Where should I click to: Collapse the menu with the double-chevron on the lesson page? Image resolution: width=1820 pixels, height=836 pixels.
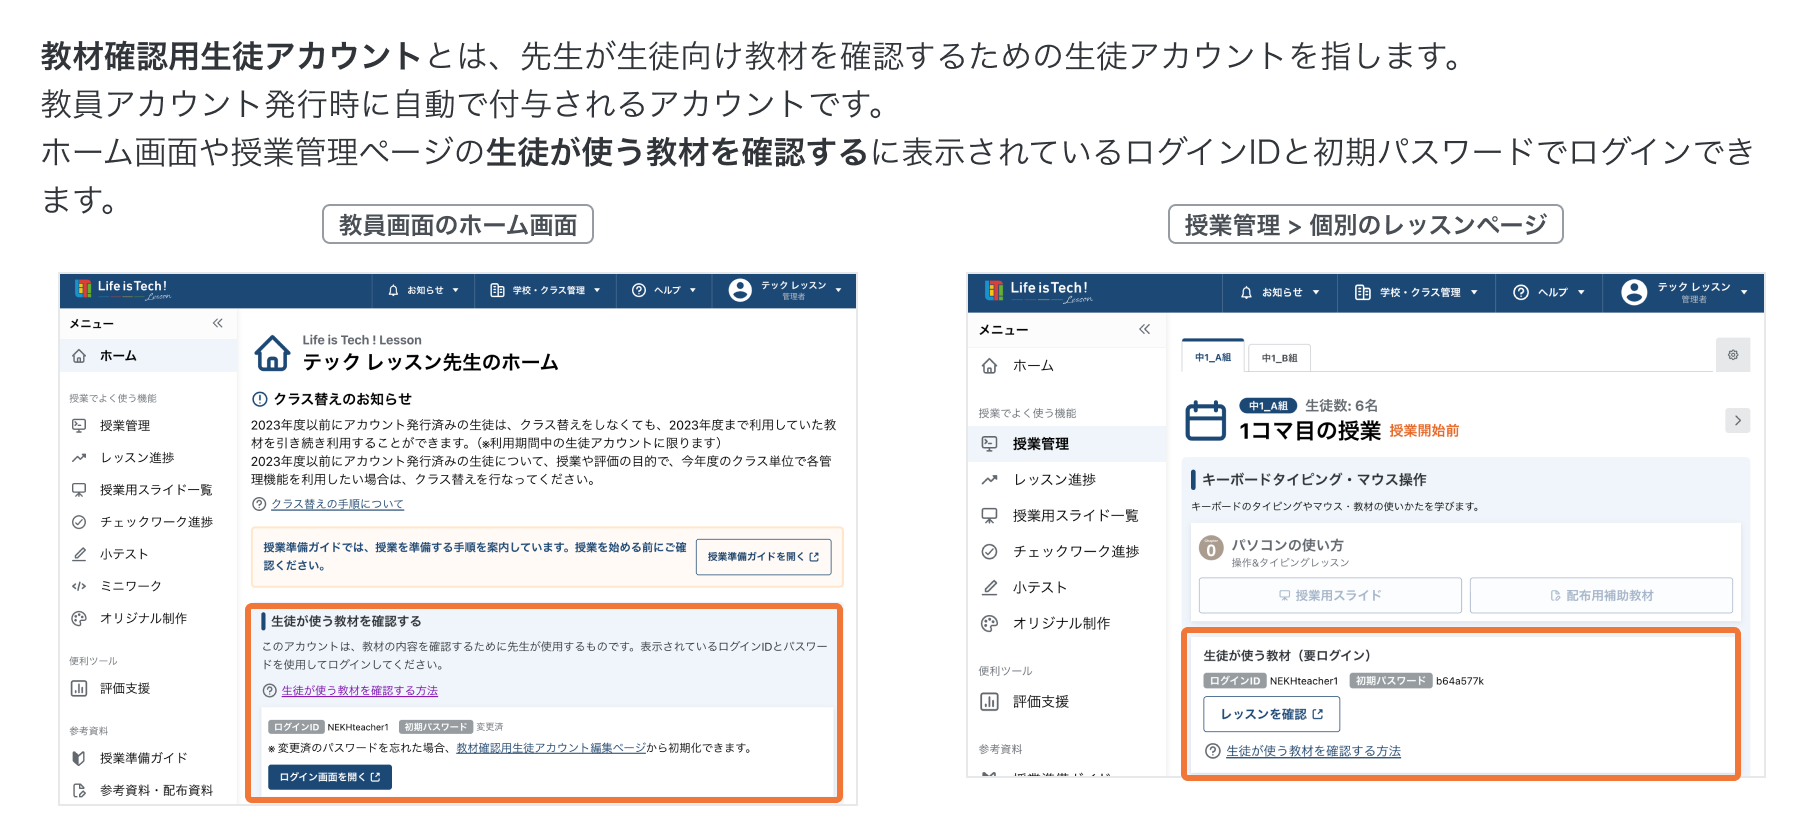tap(1144, 329)
